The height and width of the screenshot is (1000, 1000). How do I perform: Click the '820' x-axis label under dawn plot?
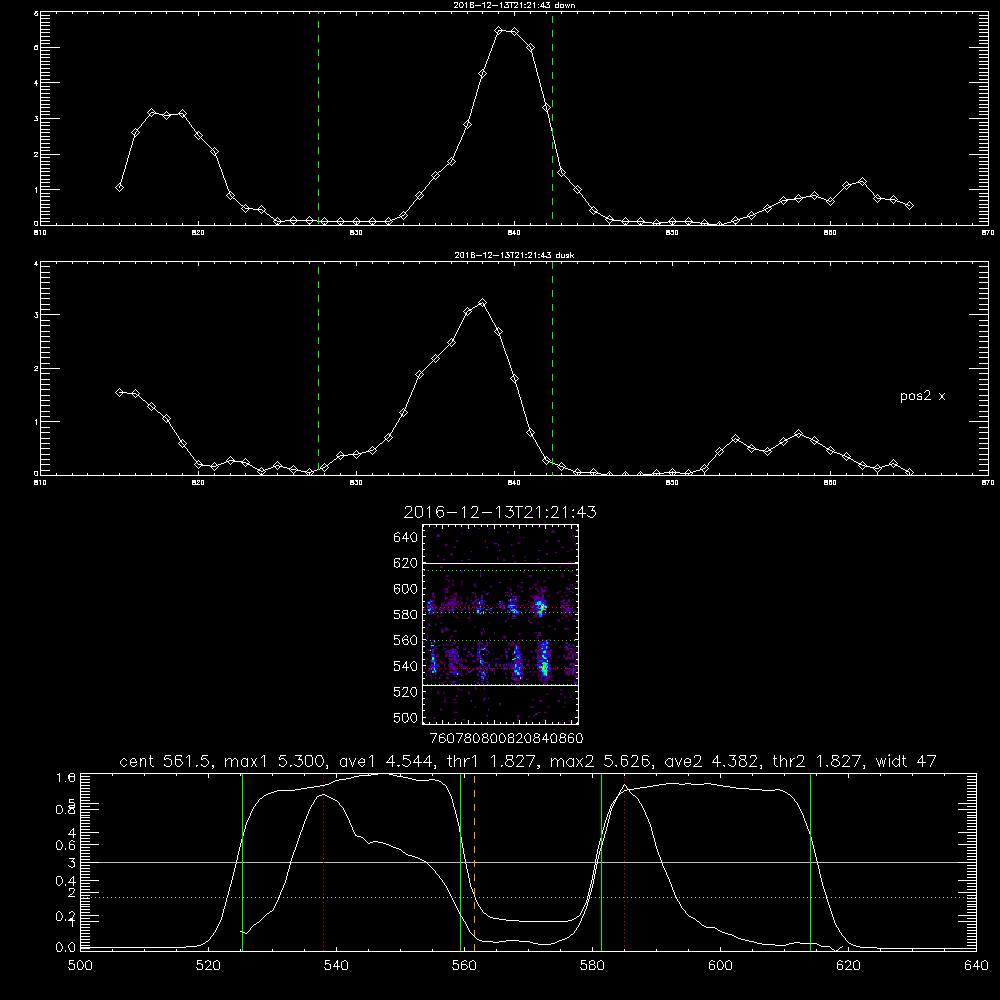point(198,233)
